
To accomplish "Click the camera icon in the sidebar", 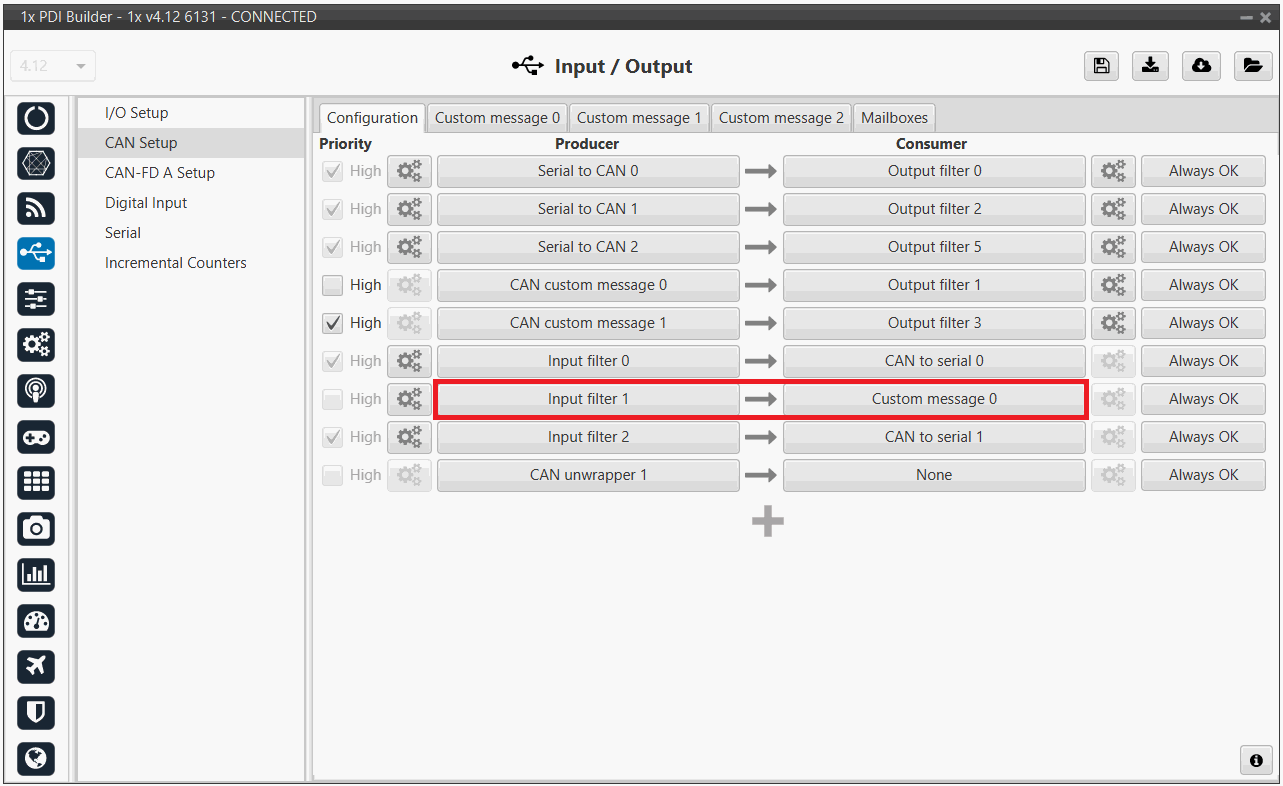I will click(x=36, y=528).
